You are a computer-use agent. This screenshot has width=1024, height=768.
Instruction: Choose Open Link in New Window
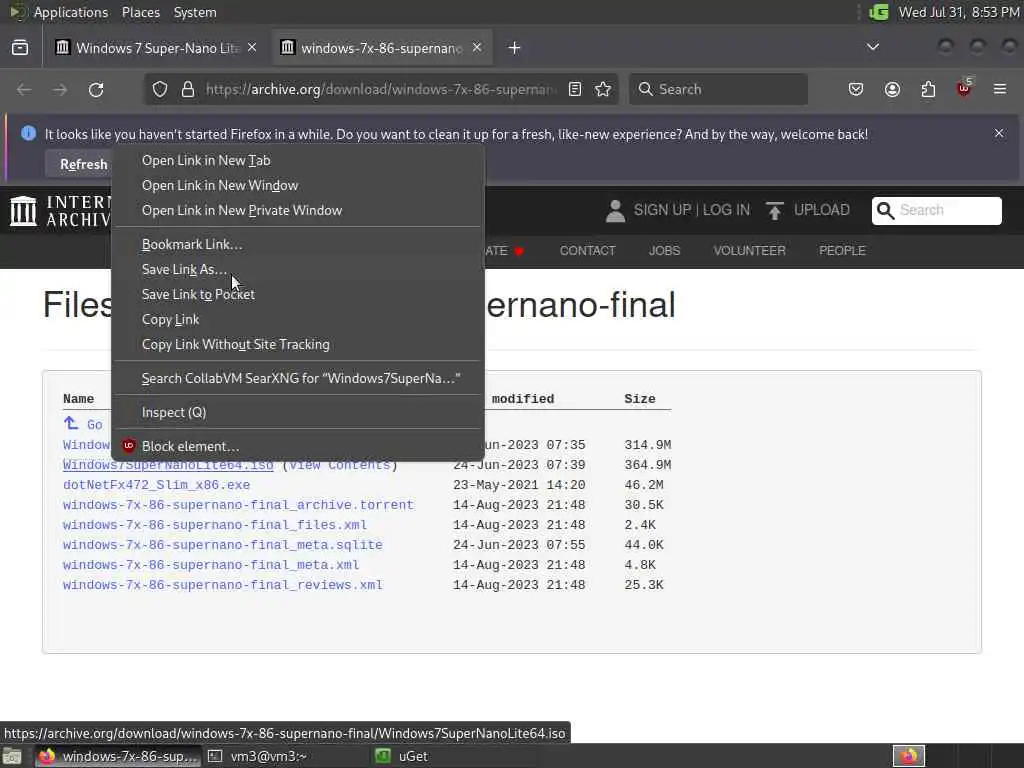(298, 185)
